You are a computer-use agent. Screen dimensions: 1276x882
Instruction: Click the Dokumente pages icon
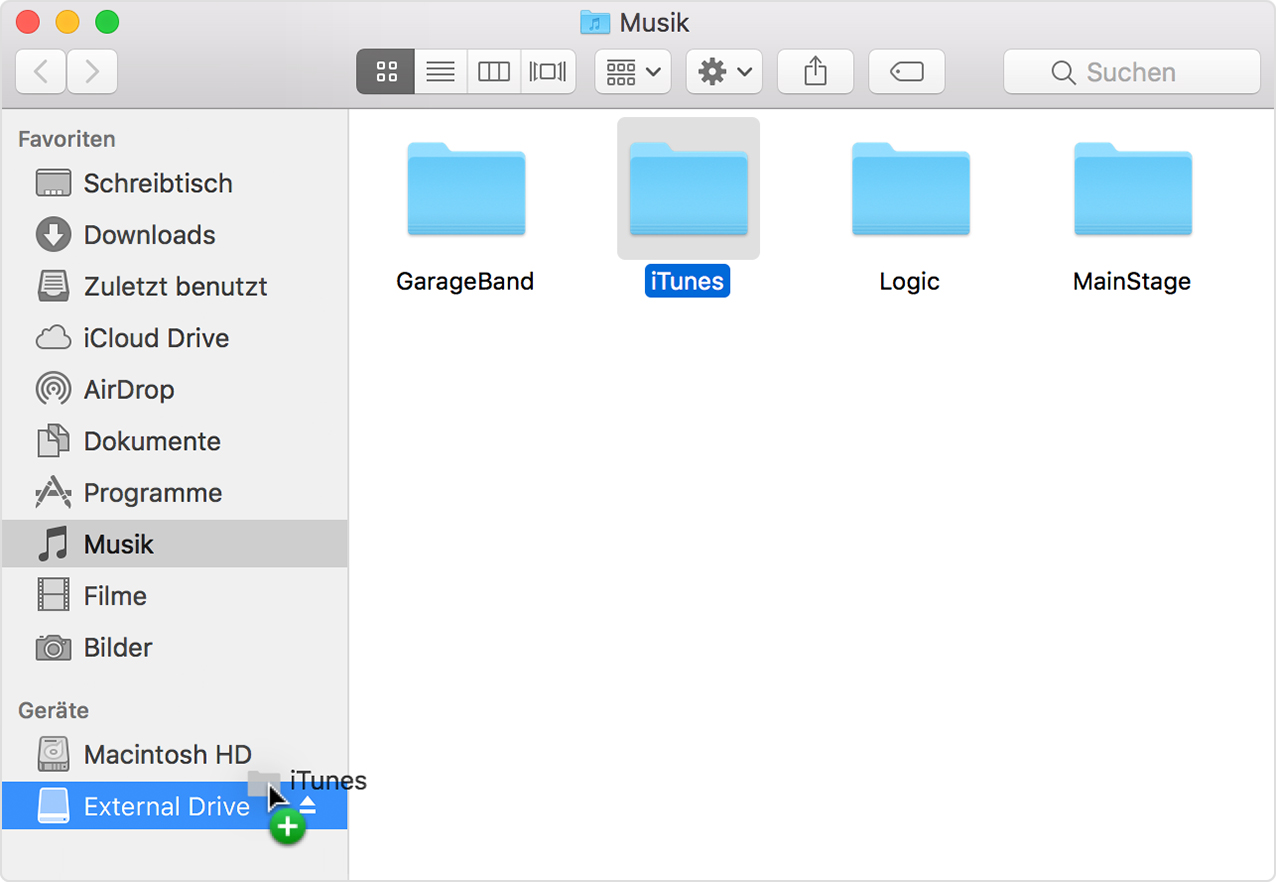coord(53,441)
